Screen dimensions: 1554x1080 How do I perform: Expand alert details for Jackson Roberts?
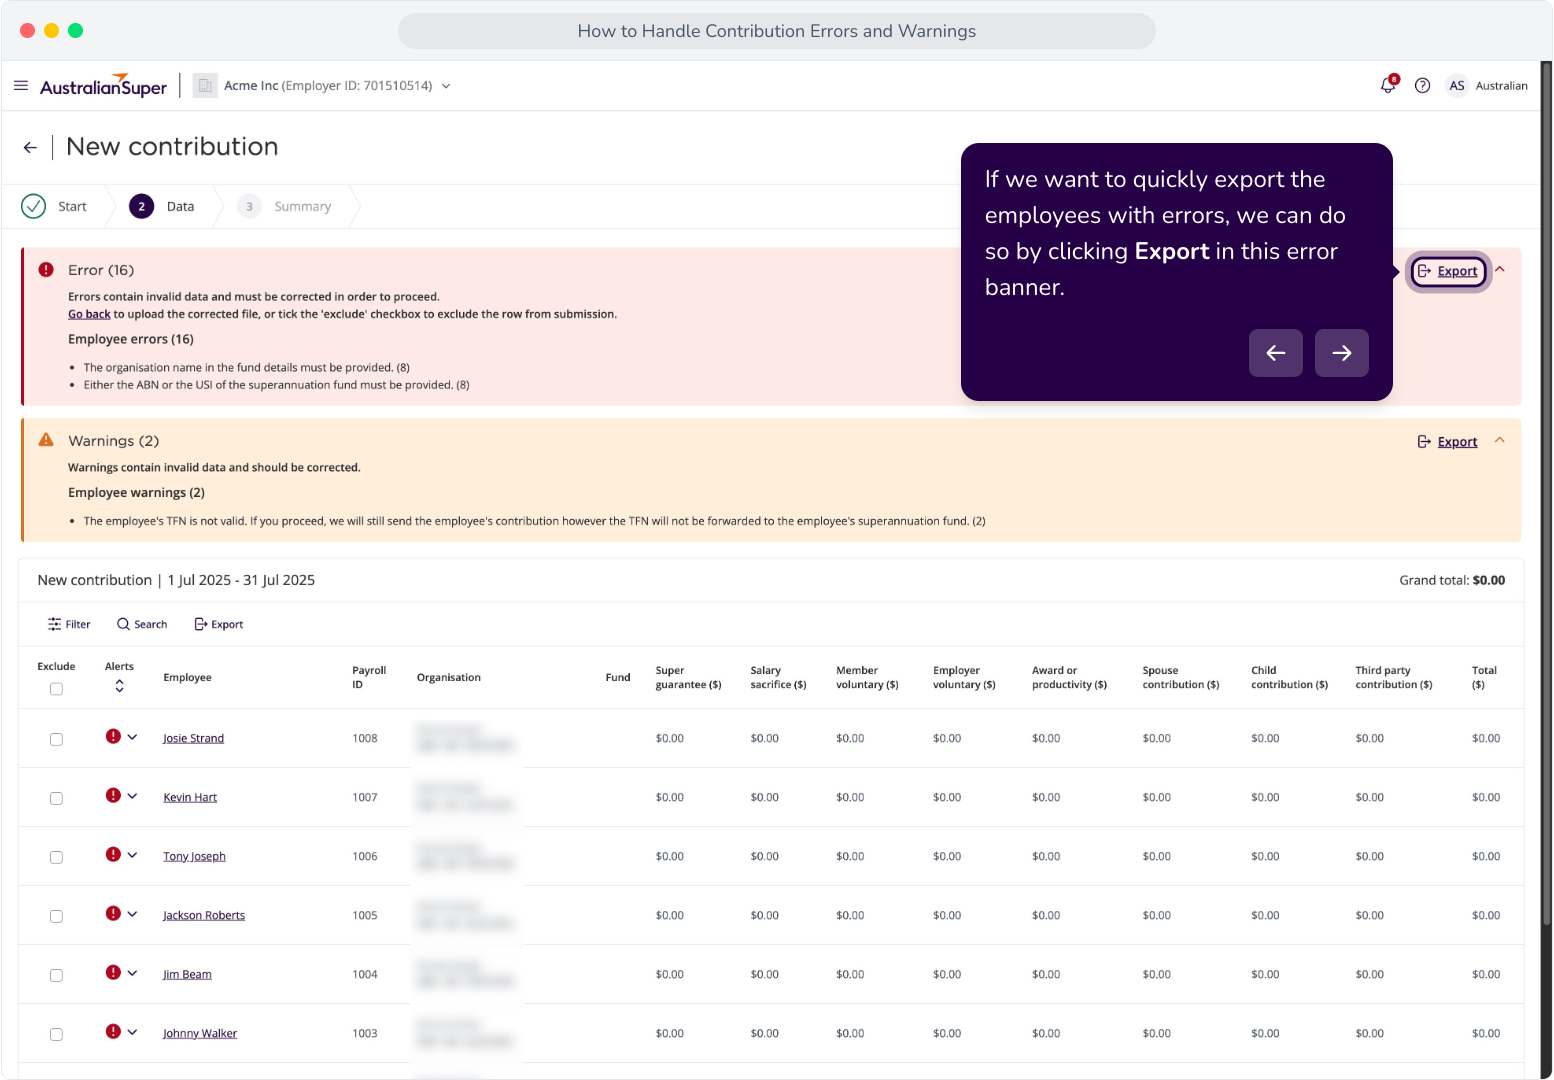tap(132, 914)
